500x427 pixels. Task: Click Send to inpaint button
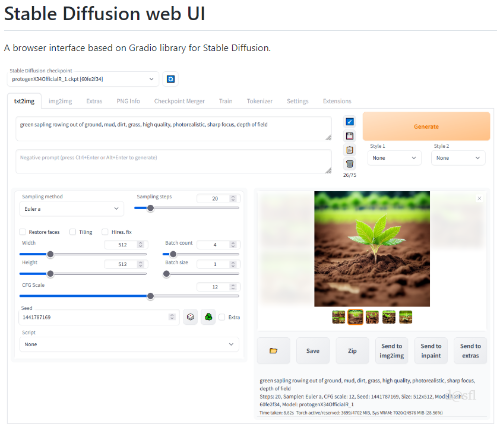tap(431, 351)
